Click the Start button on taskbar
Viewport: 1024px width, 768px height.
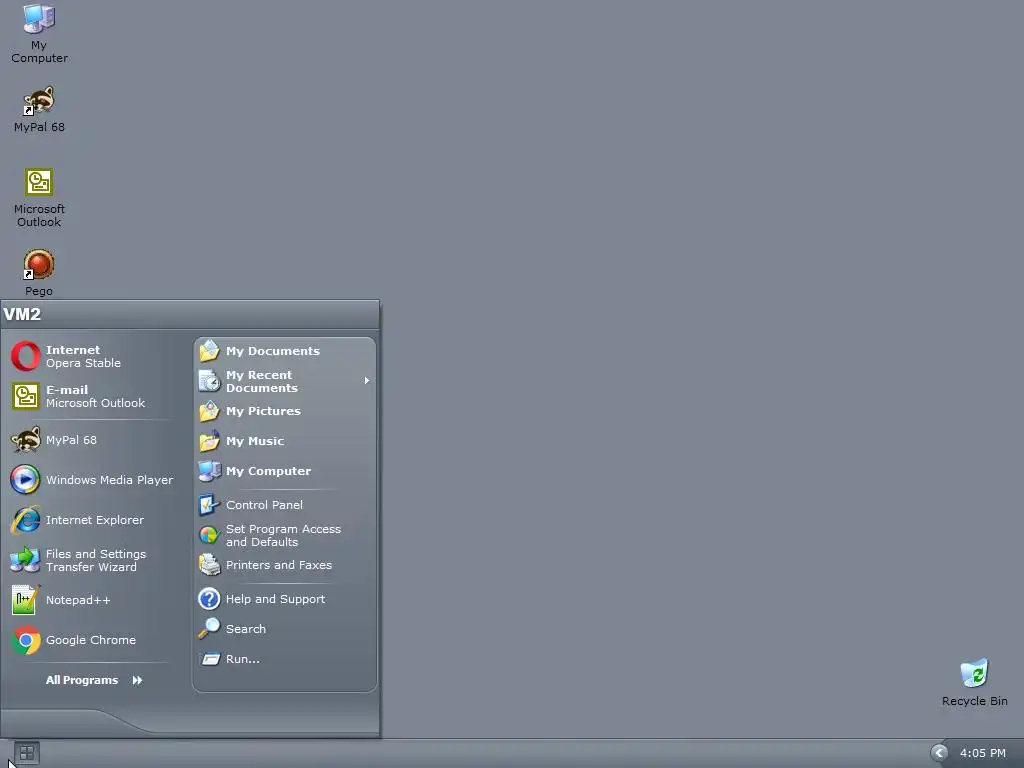tap(27, 754)
